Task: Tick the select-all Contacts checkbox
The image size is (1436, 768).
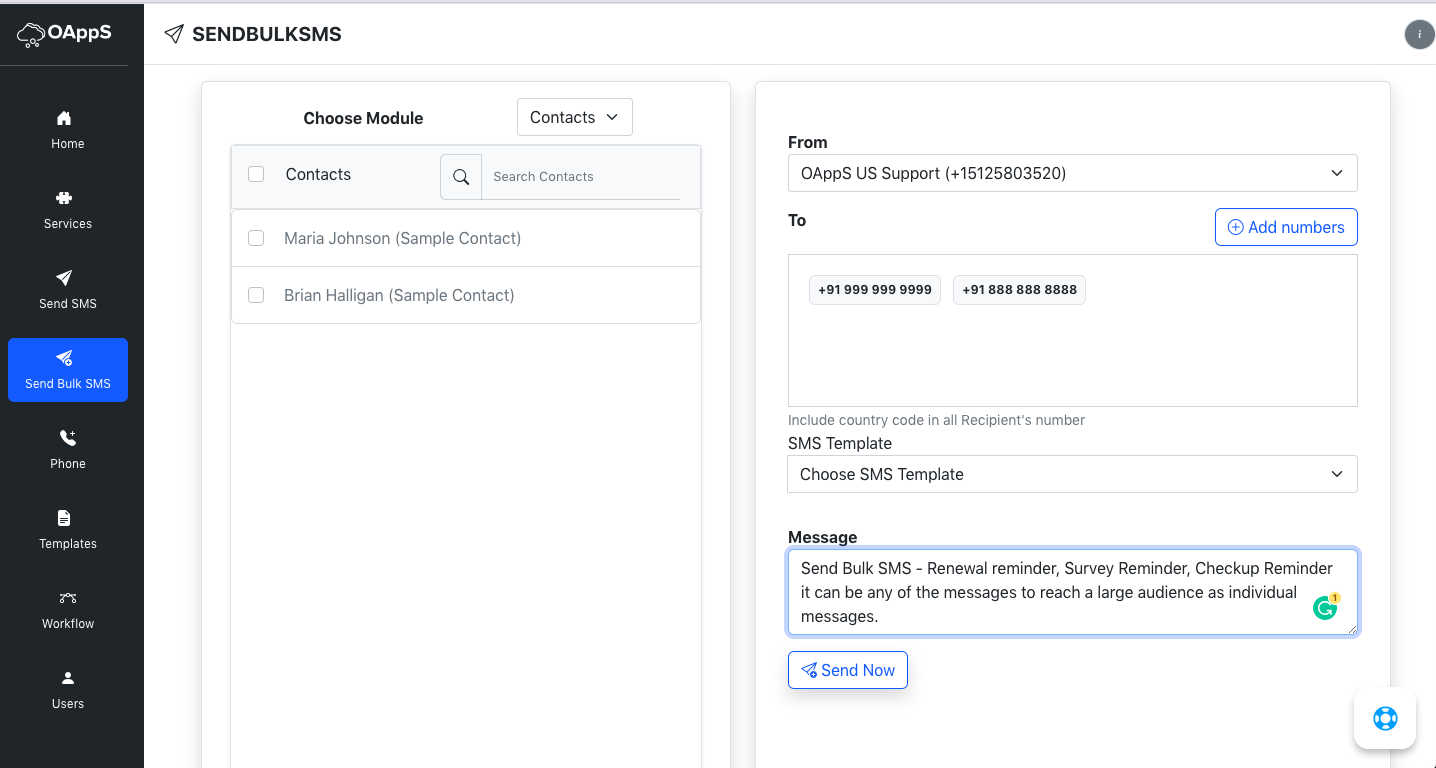Action: tap(256, 174)
